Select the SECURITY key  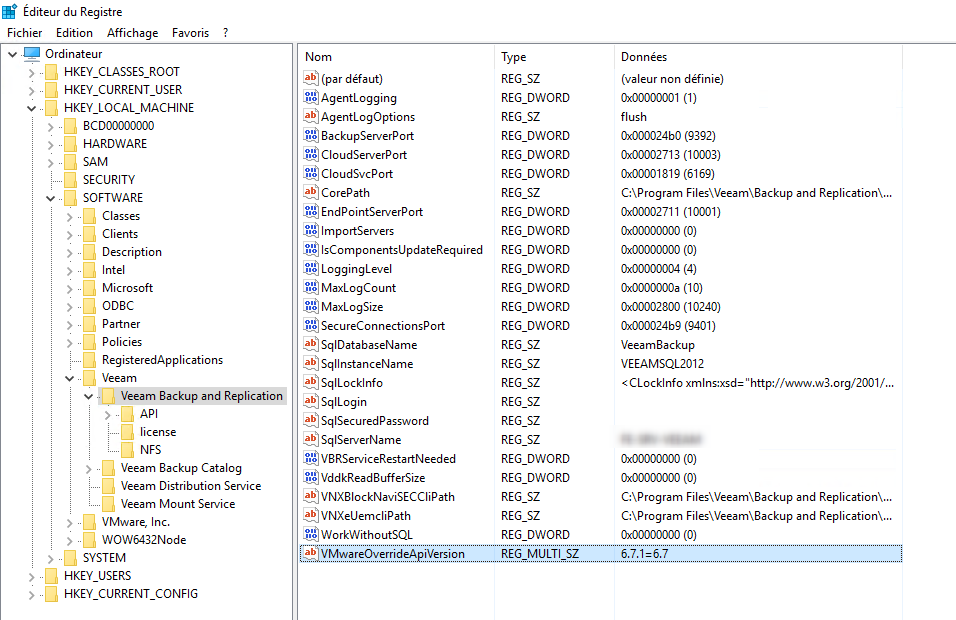(109, 180)
